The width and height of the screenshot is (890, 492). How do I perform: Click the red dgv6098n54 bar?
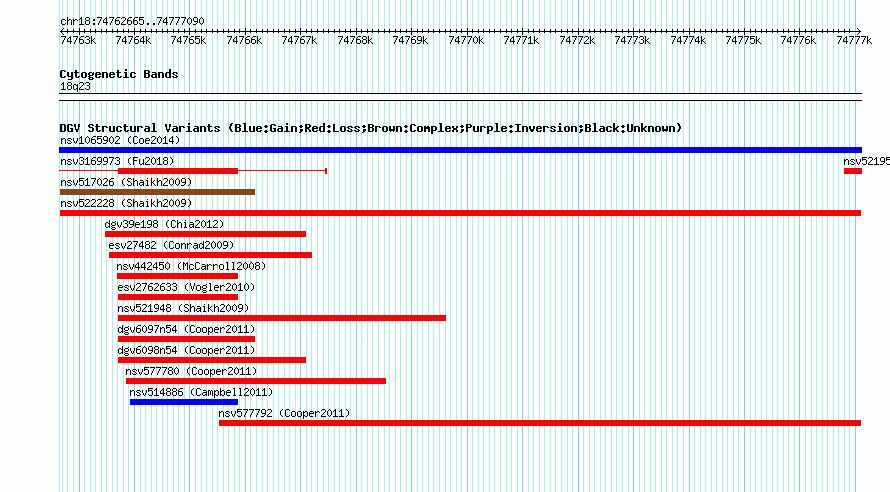pyautogui.click(x=212, y=360)
